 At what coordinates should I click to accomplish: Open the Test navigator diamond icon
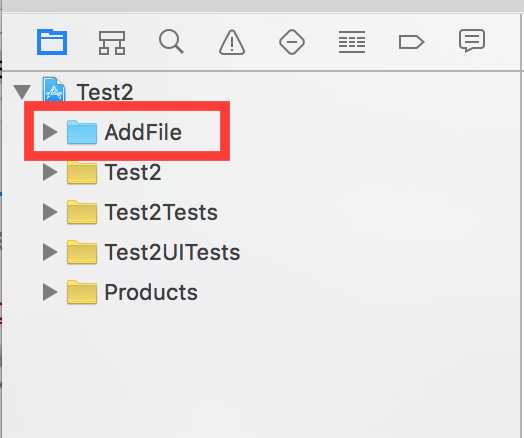tap(292, 42)
